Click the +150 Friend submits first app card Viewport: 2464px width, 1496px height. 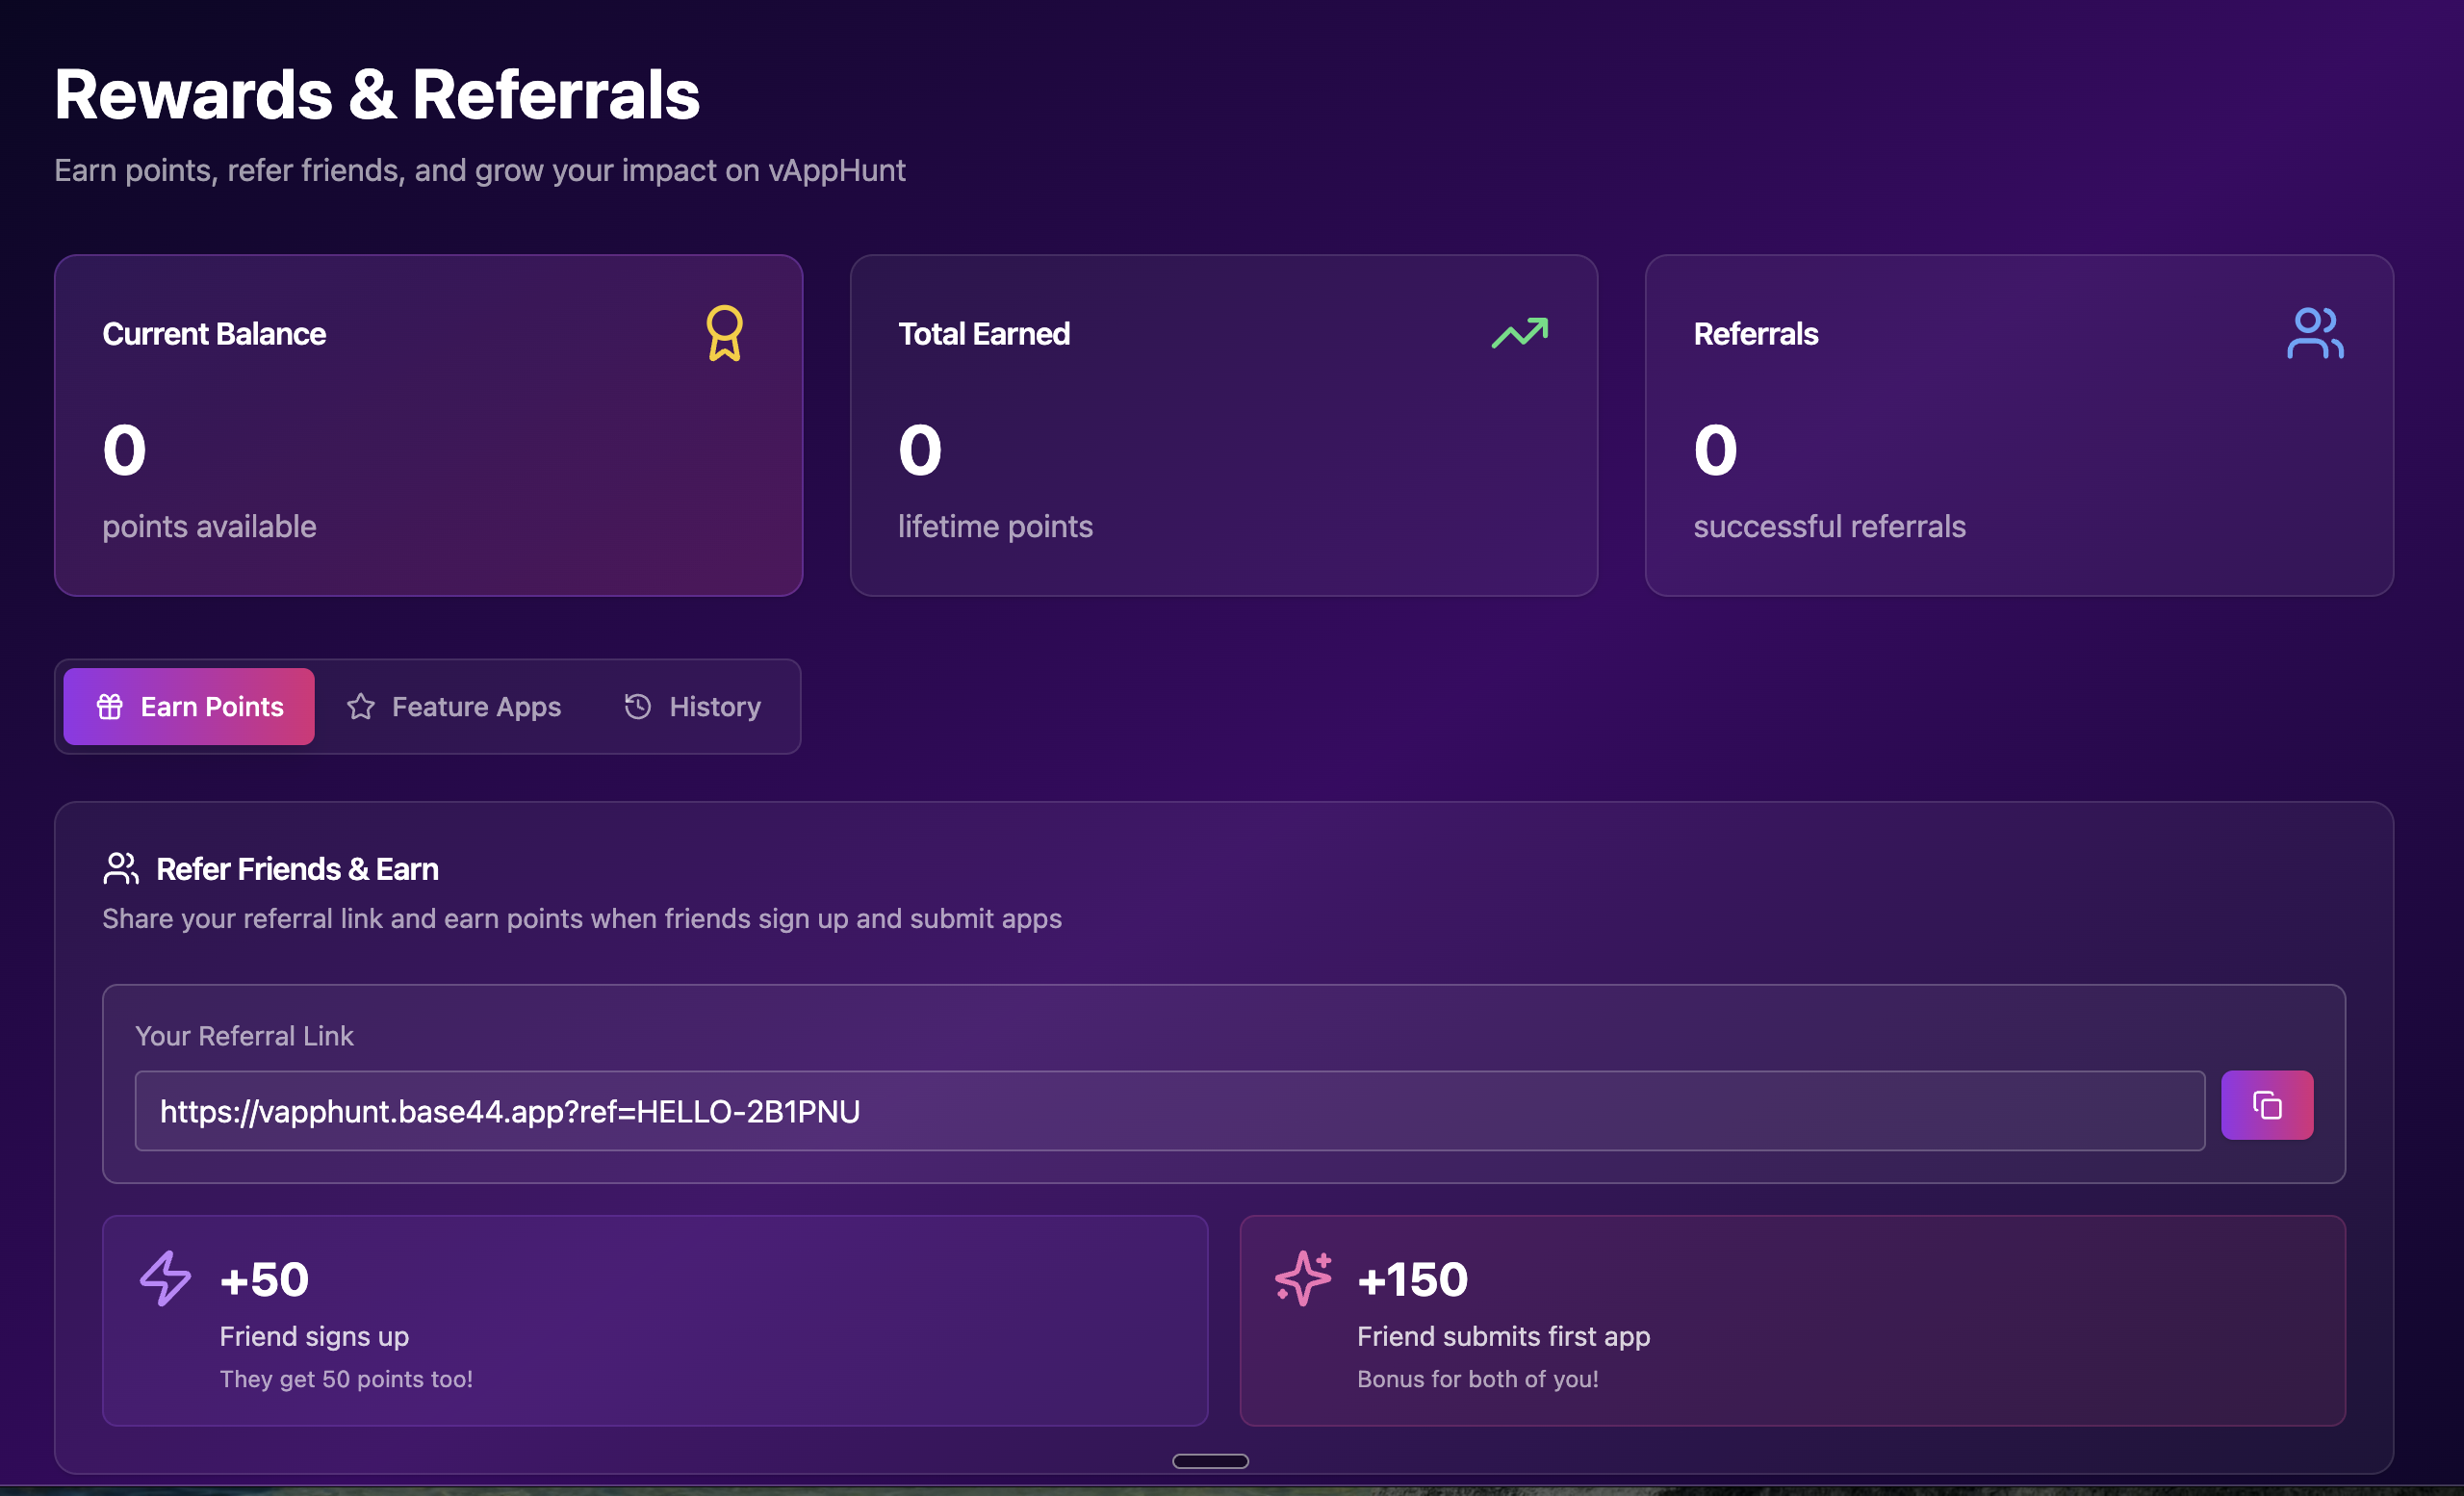pos(1792,1320)
